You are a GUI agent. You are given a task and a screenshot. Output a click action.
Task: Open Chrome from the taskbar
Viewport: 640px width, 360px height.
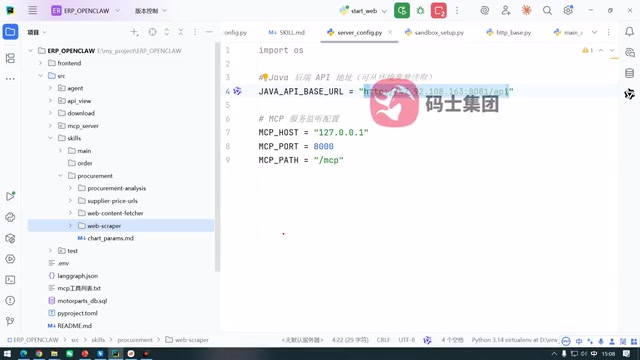coord(39,353)
